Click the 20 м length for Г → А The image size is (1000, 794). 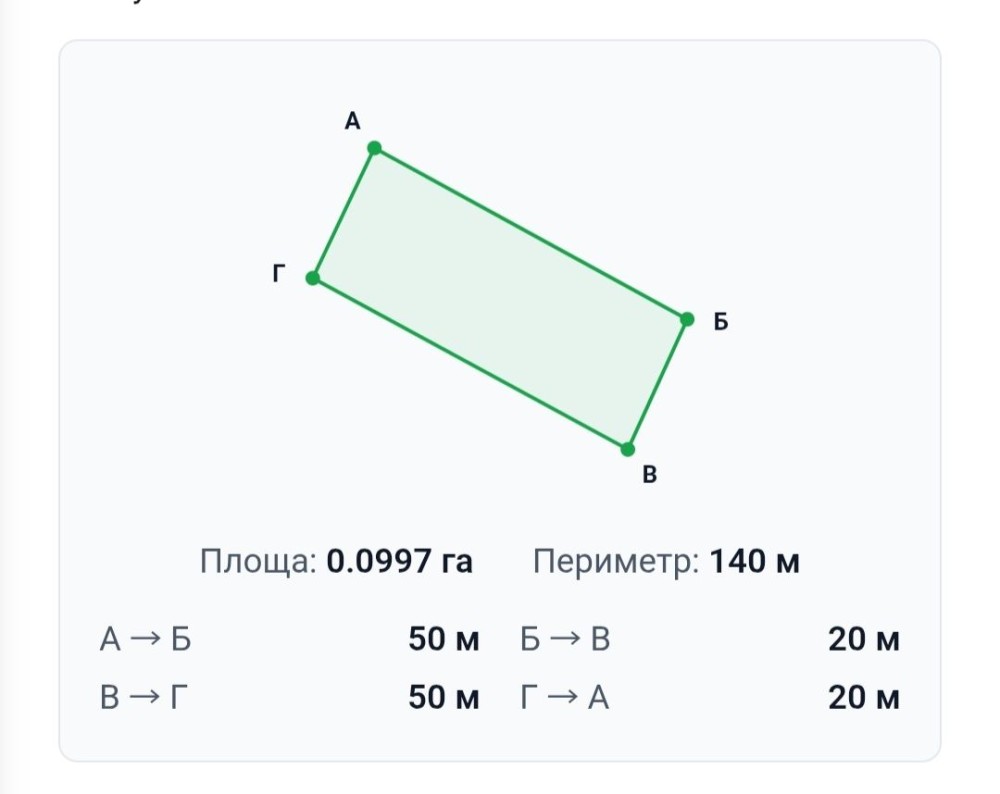click(864, 697)
